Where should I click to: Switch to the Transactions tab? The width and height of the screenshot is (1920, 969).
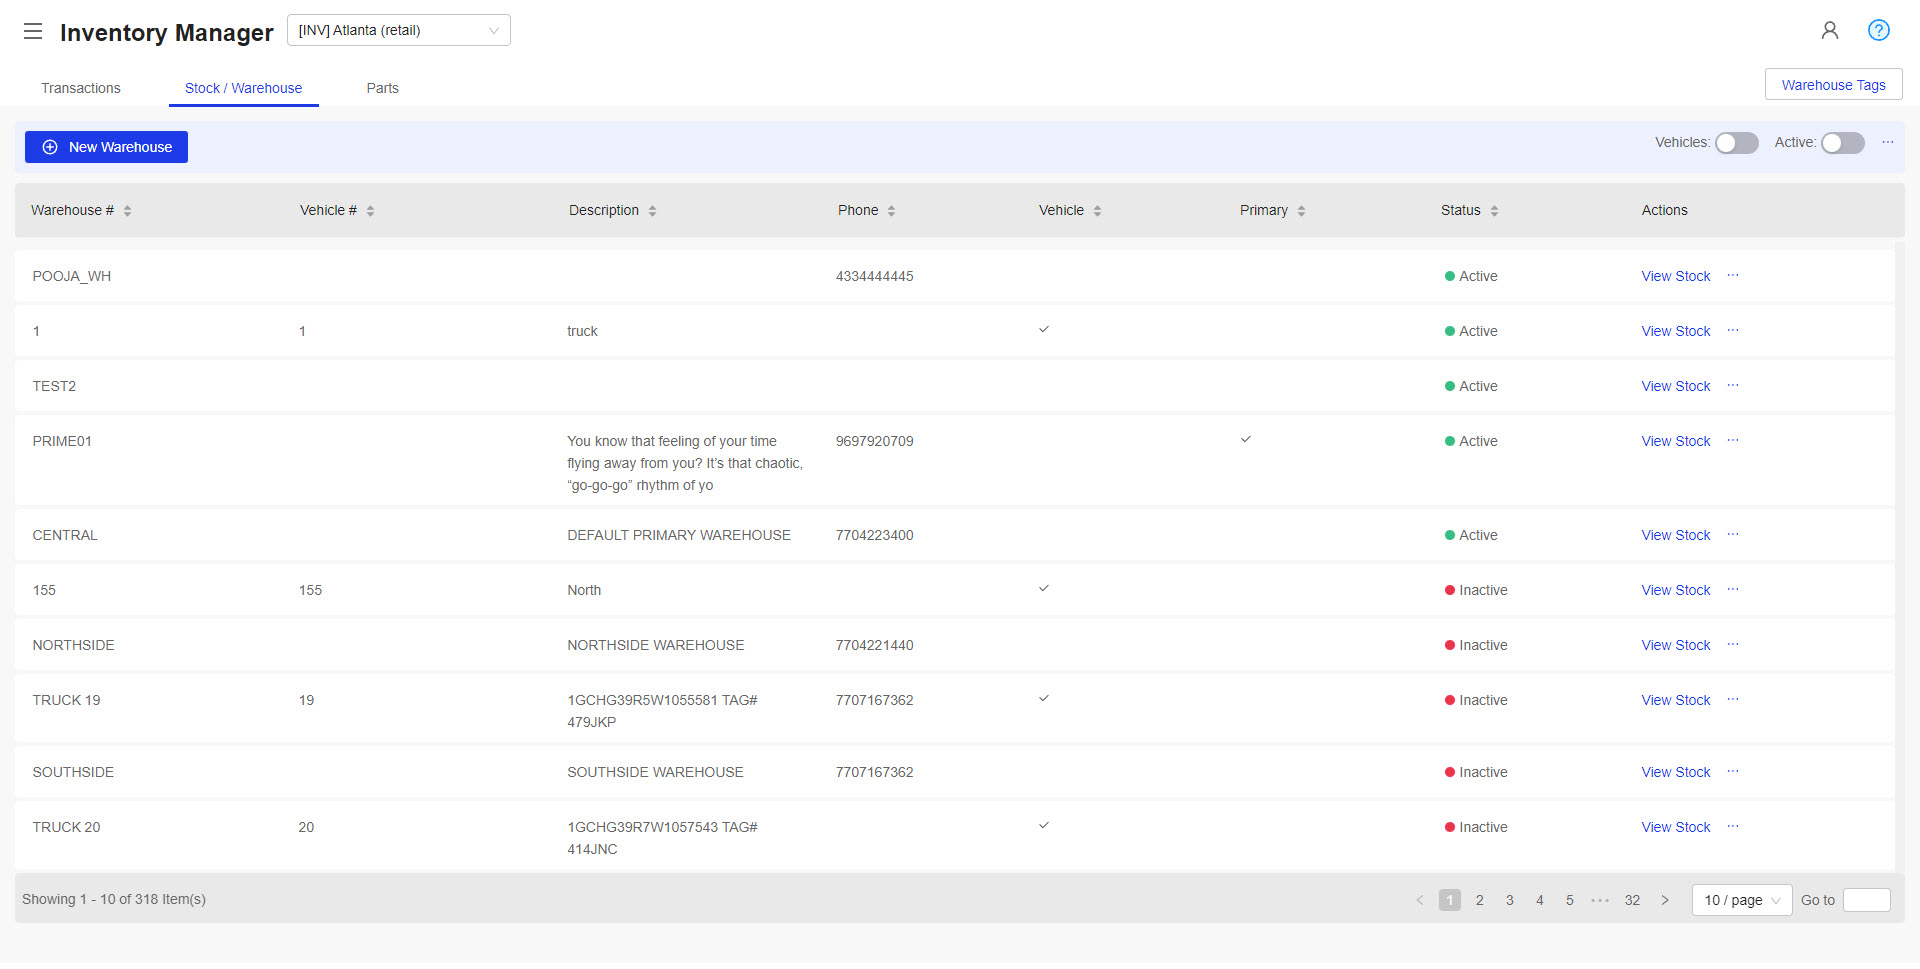[81, 88]
